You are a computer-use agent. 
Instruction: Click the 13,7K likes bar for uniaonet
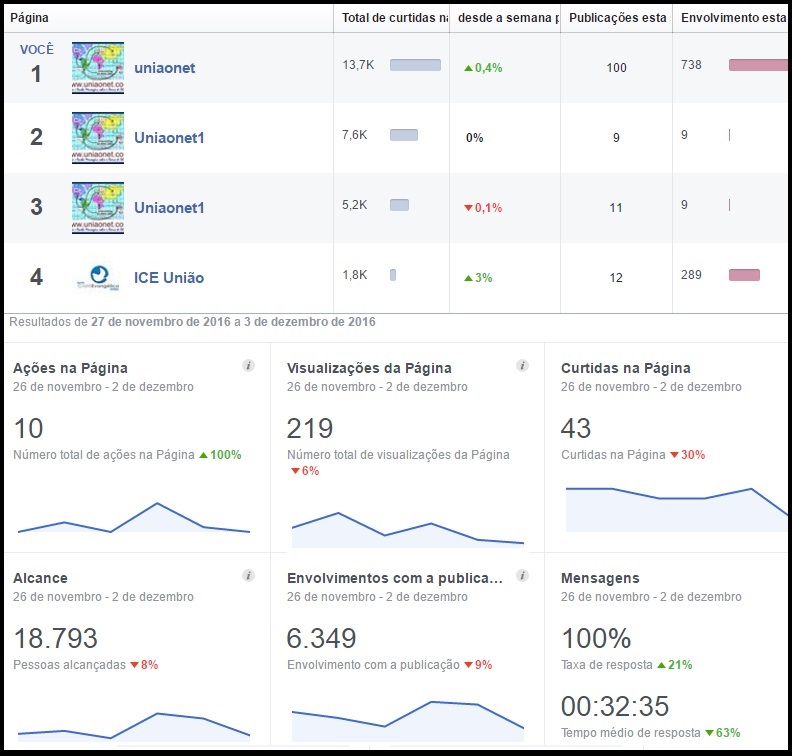[x=415, y=65]
